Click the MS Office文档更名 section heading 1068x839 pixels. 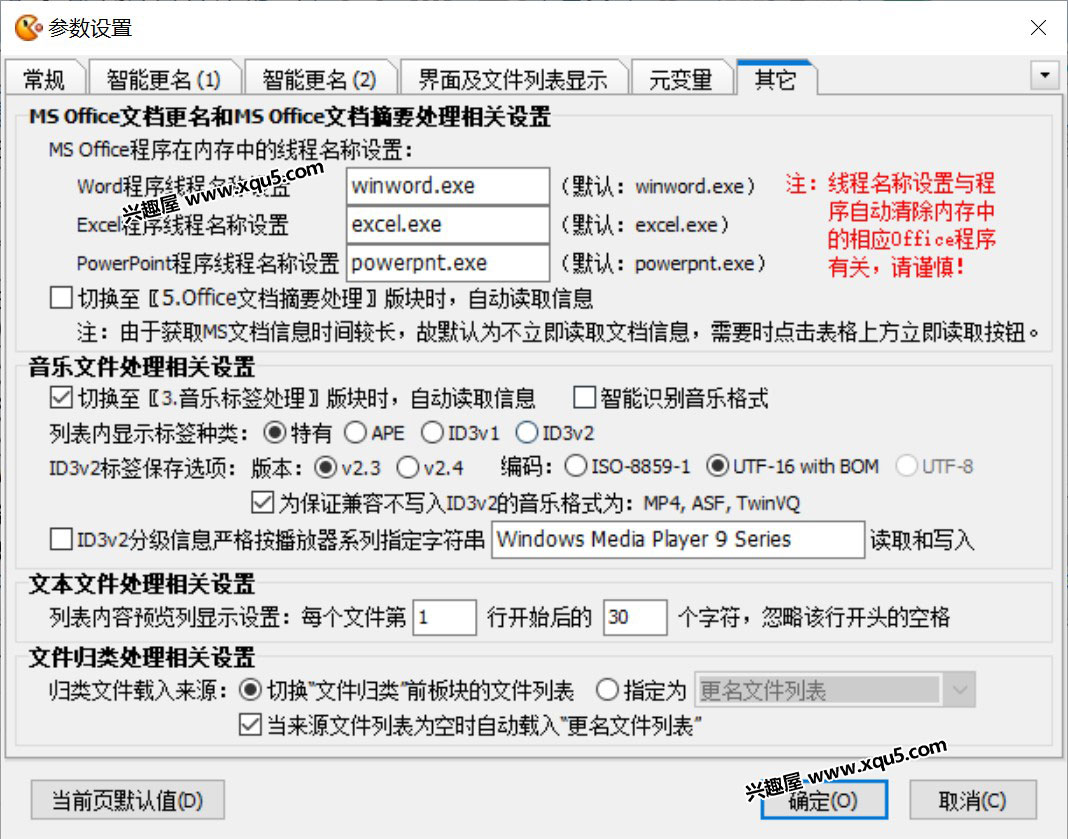tap(289, 117)
